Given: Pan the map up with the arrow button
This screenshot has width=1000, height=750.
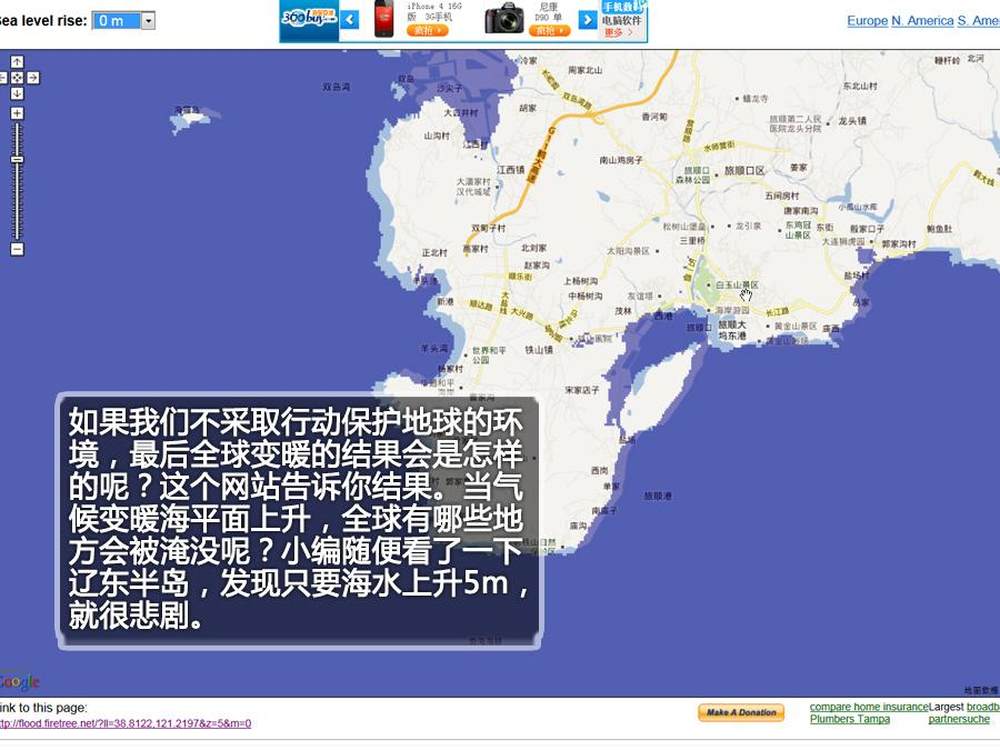Looking at the screenshot, I should (x=17, y=61).
